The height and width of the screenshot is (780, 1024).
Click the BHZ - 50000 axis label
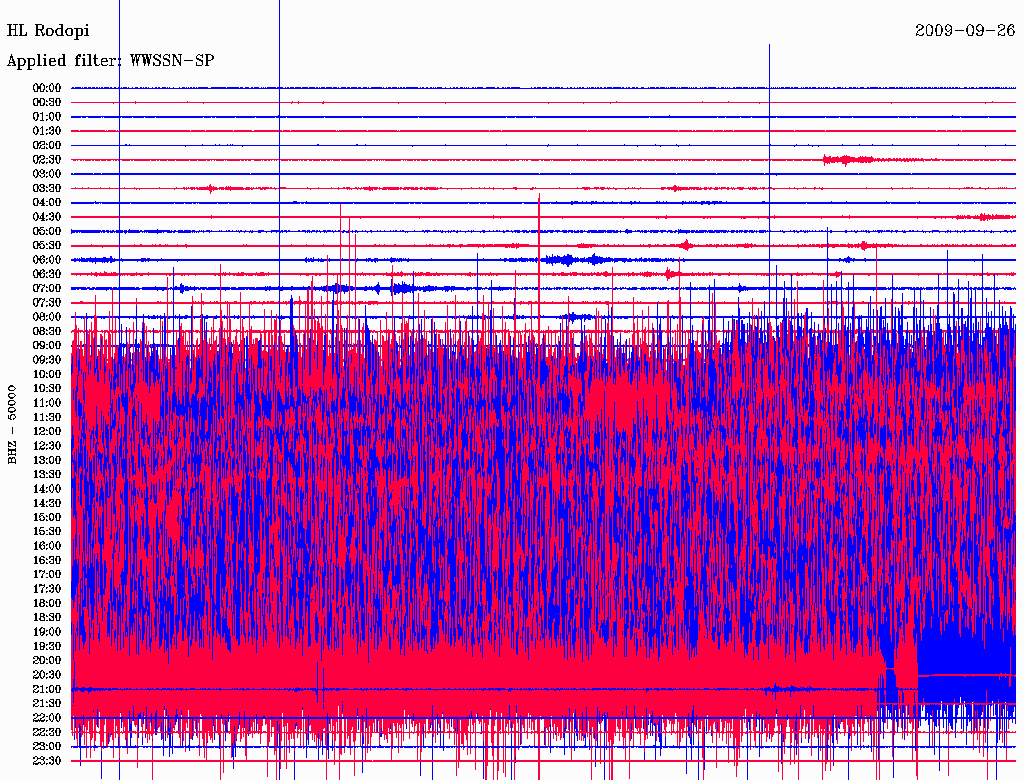click(x=13, y=424)
